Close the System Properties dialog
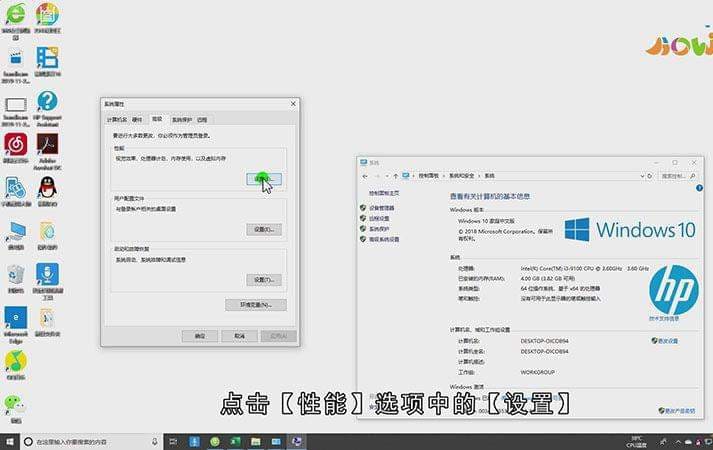 point(293,104)
